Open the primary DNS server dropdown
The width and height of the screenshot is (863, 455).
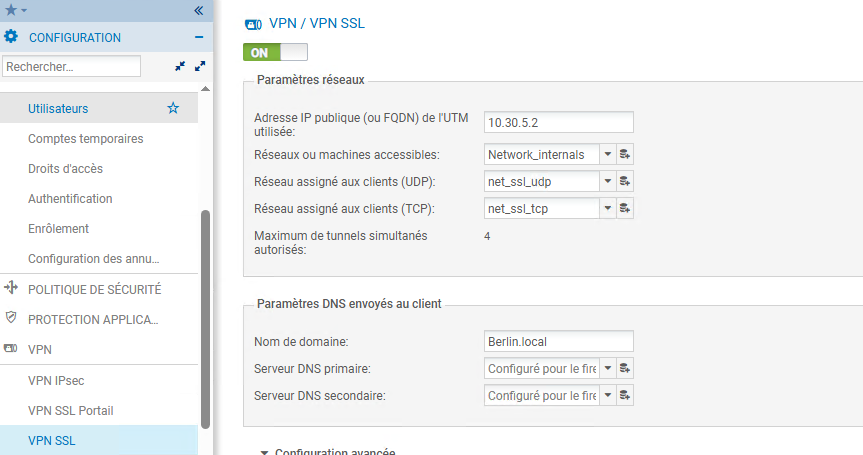607,368
